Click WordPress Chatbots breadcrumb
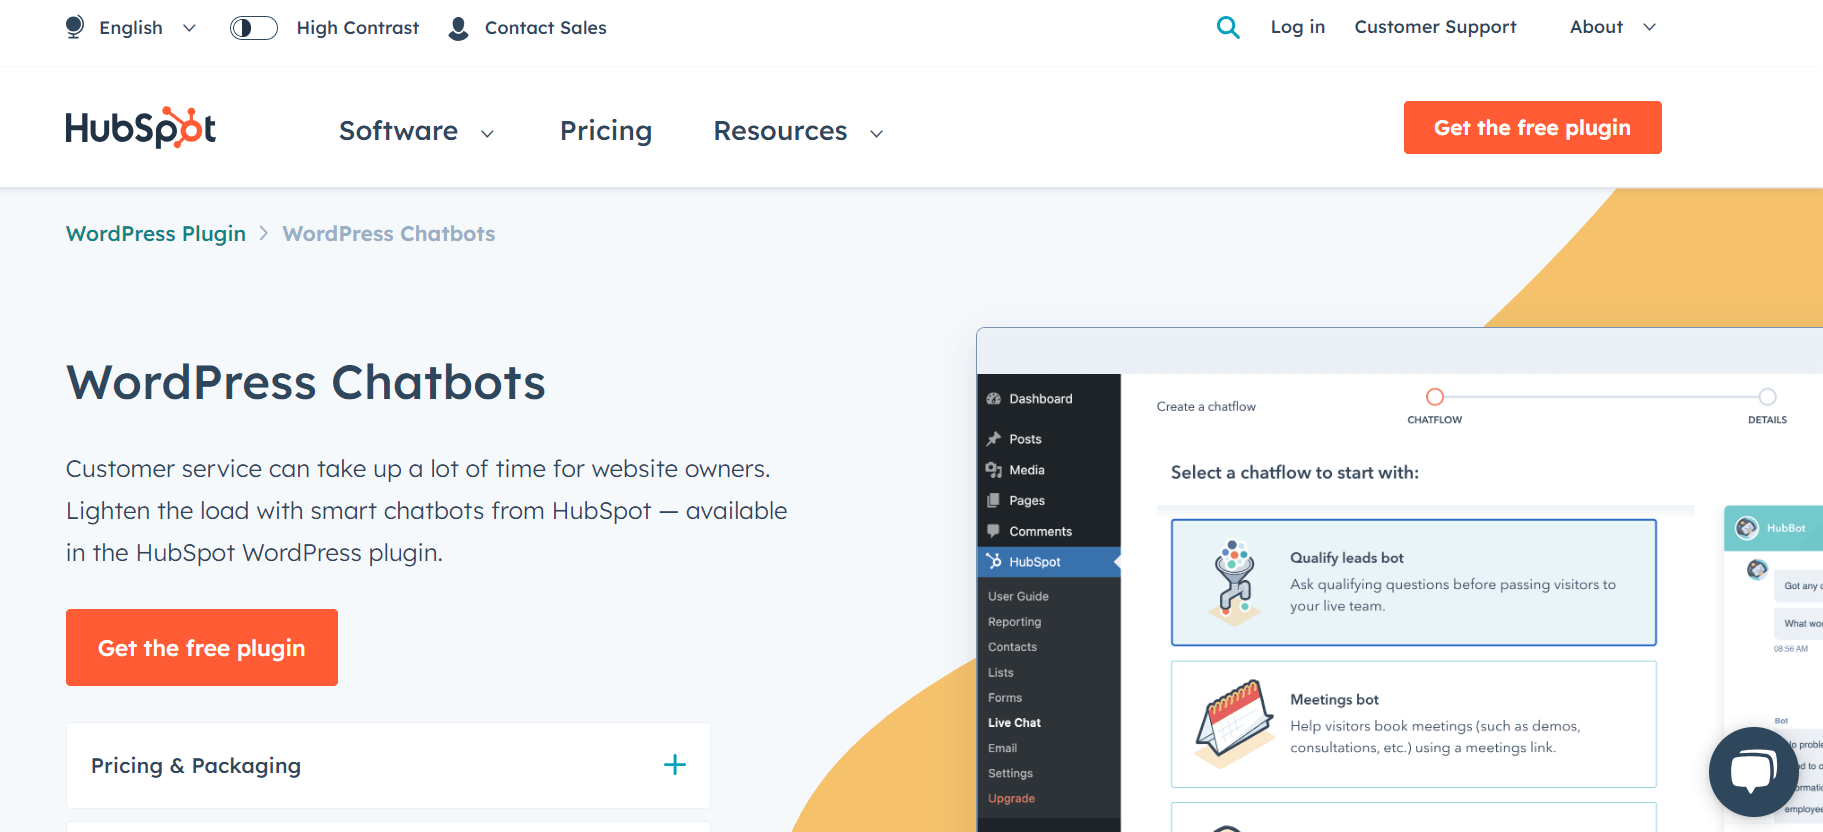Image resolution: width=1823 pixels, height=832 pixels. (x=389, y=234)
